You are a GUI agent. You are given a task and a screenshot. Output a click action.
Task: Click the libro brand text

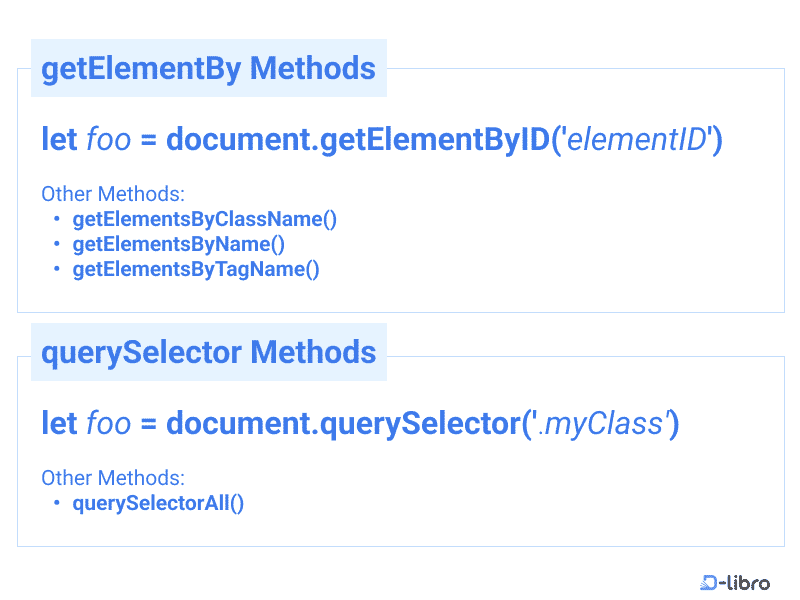coord(748,582)
